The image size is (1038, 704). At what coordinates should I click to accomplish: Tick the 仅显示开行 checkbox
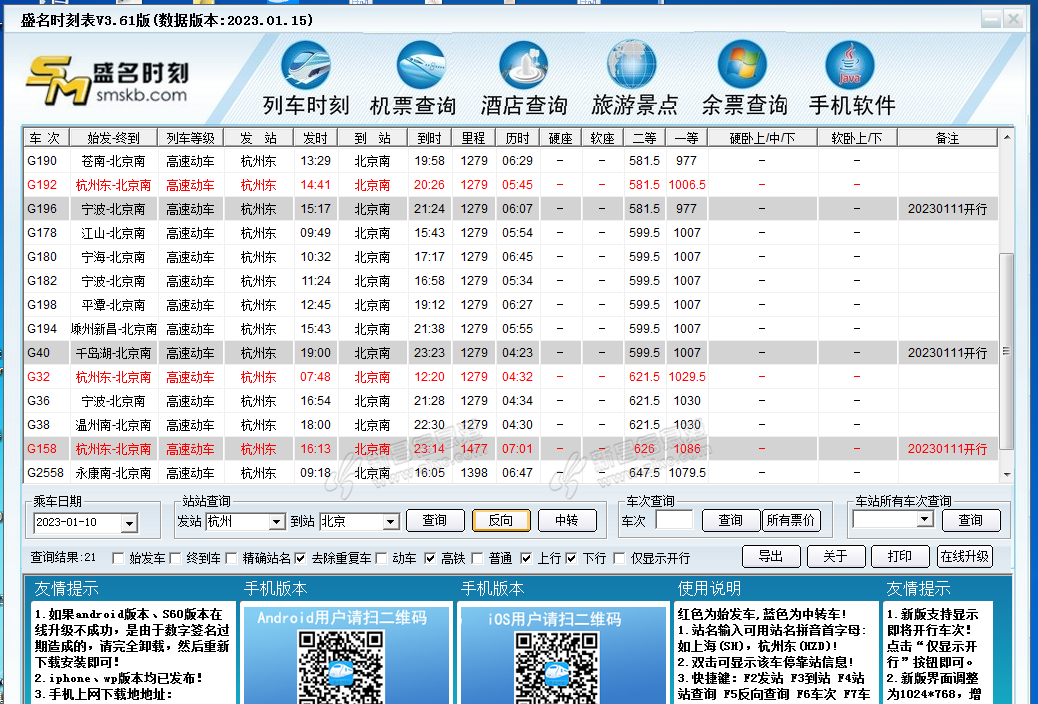point(619,558)
